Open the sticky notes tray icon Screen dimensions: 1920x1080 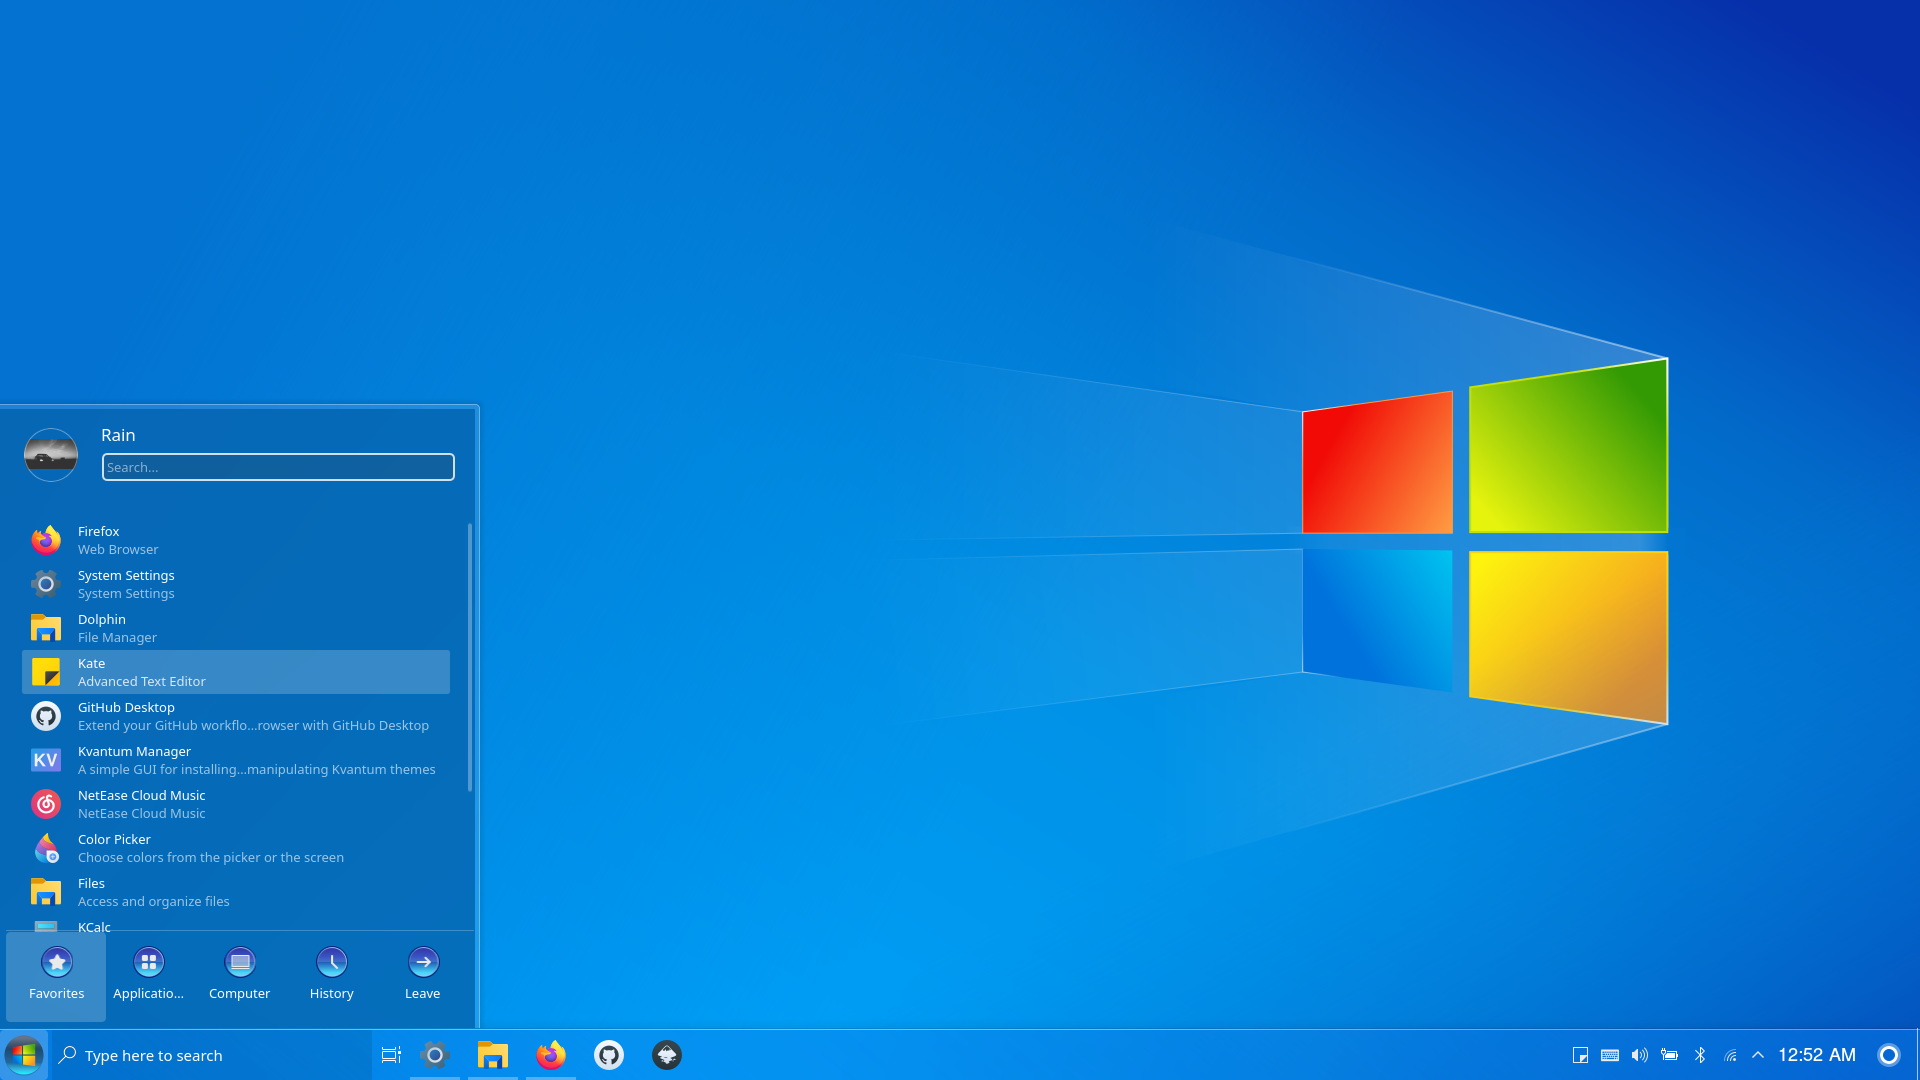1580,1055
